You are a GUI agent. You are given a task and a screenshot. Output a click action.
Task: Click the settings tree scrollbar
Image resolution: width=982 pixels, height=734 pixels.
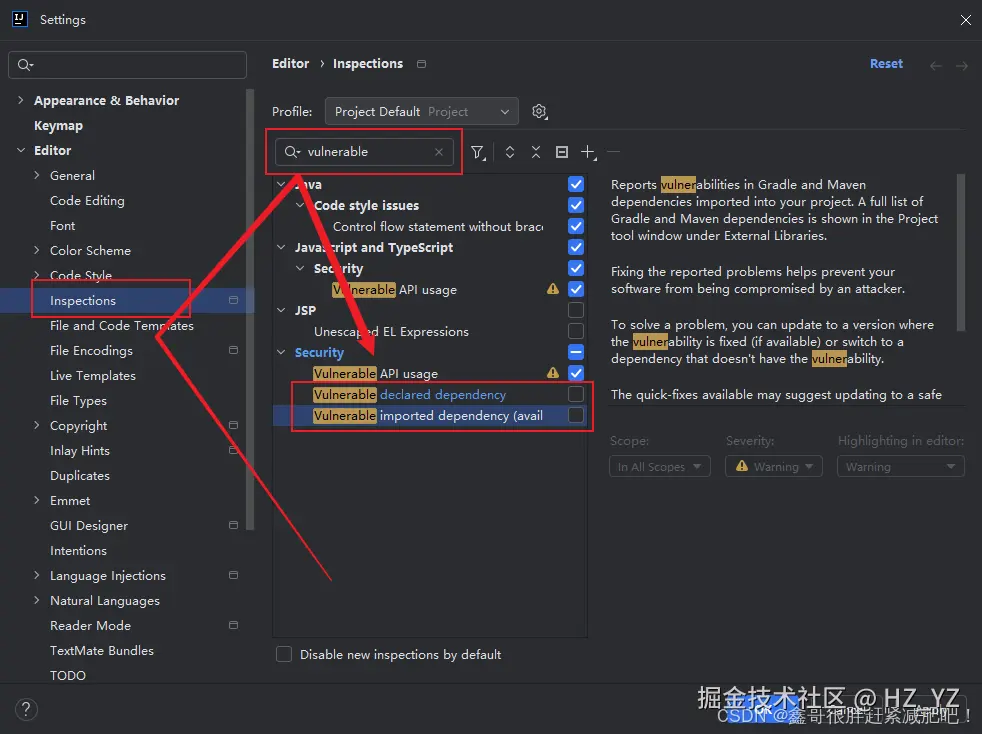coord(250,310)
